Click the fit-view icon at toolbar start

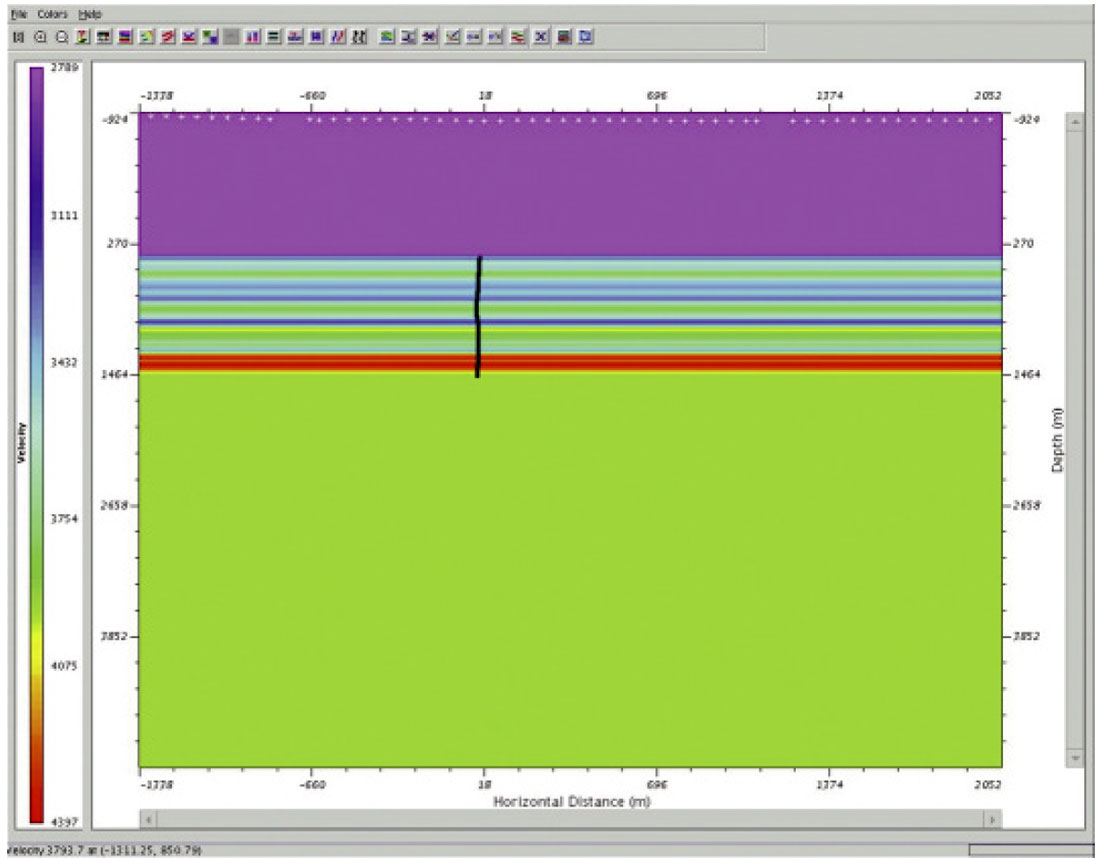[x=19, y=36]
